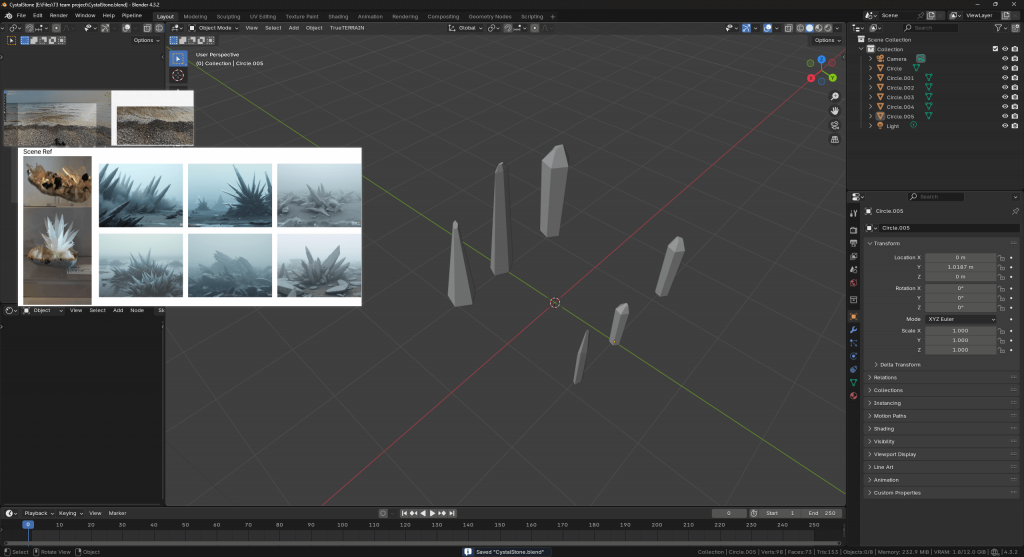Toggle the Collection exclude checkbox
This screenshot has width=1024, height=557.
pos(994,49)
